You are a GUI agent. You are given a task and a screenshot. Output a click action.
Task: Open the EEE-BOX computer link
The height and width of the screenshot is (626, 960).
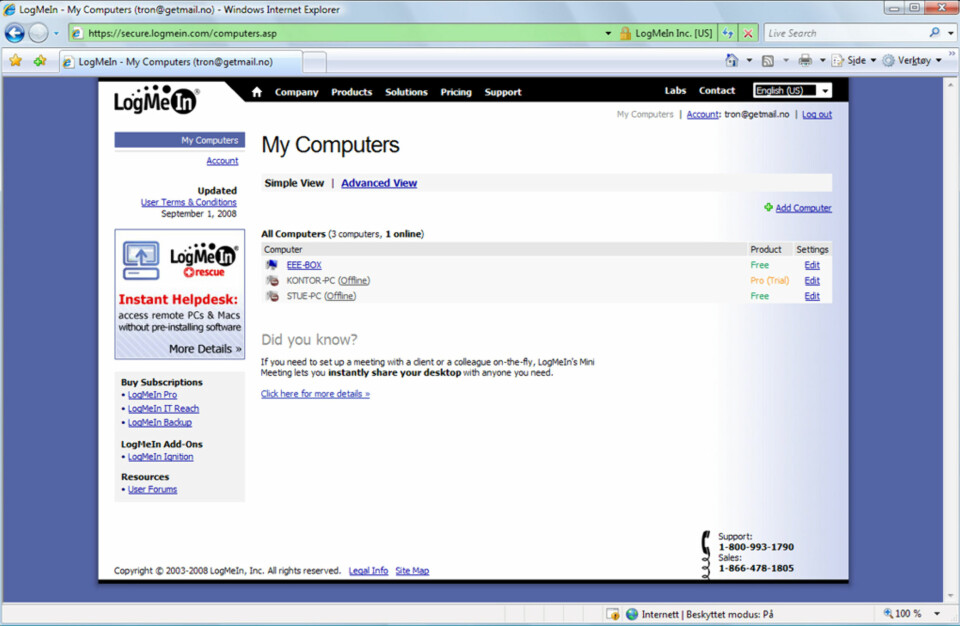point(304,265)
